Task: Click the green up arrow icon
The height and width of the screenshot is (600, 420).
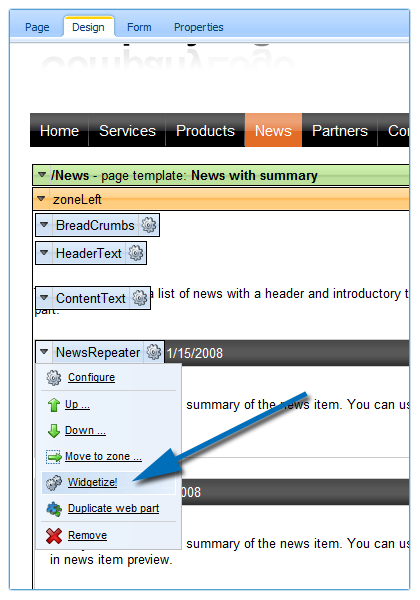Action: pyautogui.click(x=54, y=405)
